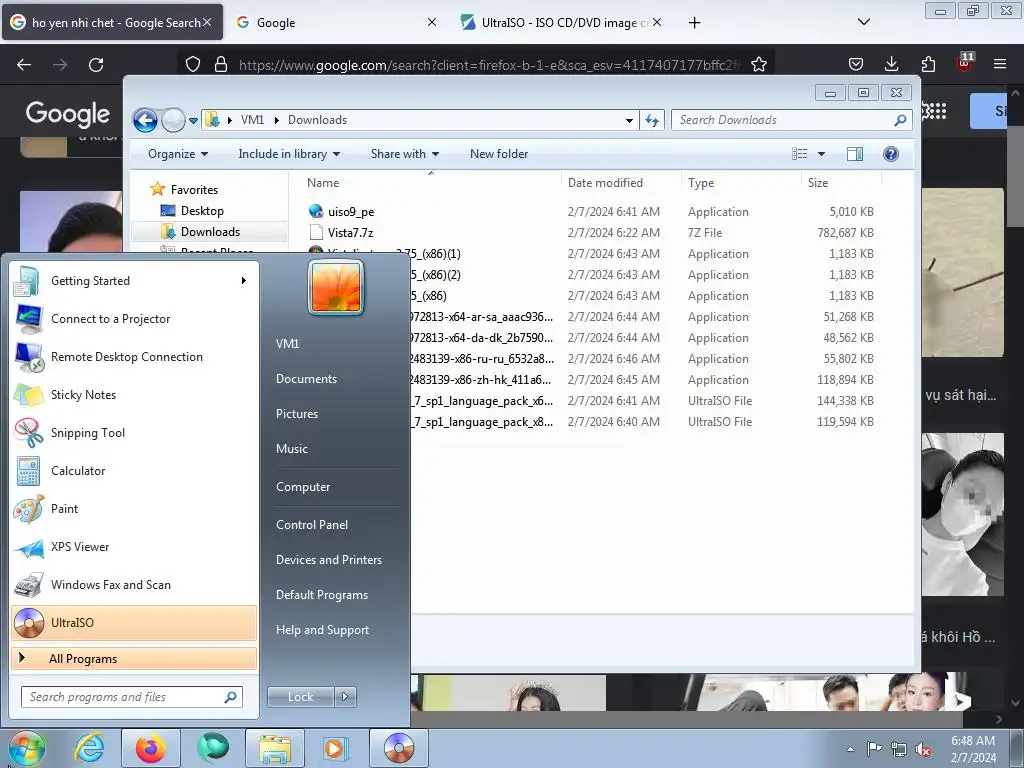Bookmark page with the star icon
Image resolution: width=1024 pixels, height=768 pixels.
758,65
